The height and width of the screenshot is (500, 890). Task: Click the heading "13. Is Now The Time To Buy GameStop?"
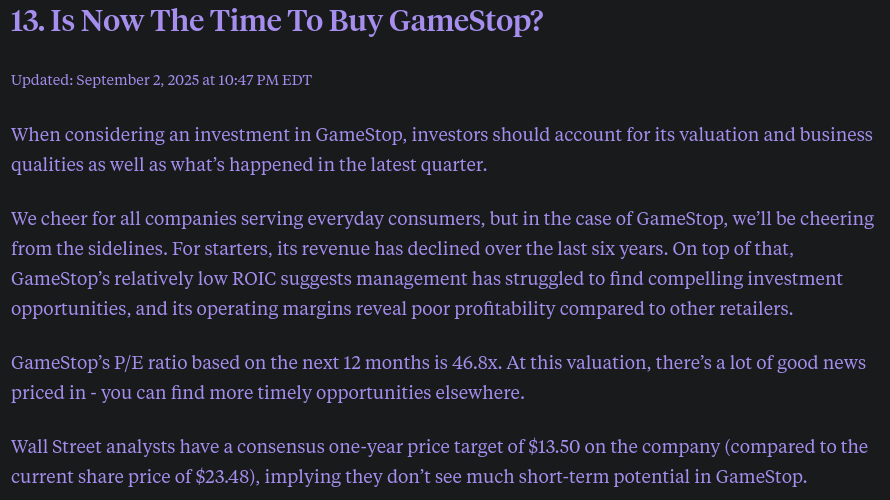pyautogui.click(x=277, y=22)
